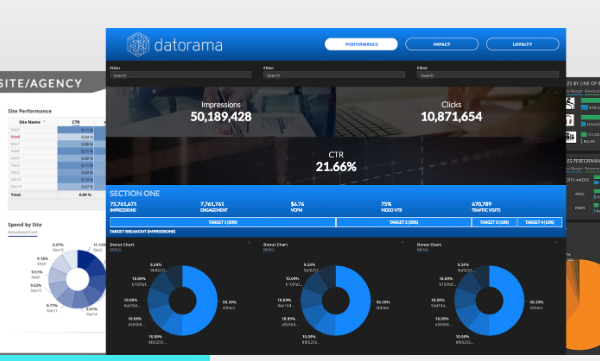
Task: Select the Target 1 (50%) bar segment
Action: click(x=223, y=222)
